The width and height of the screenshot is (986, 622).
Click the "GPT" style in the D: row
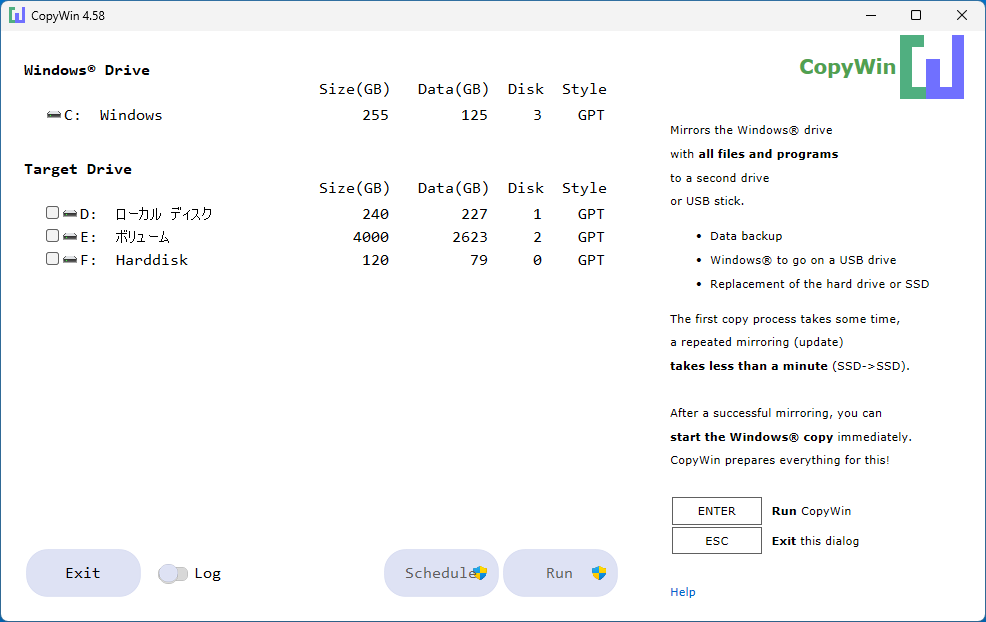(591, 214)
